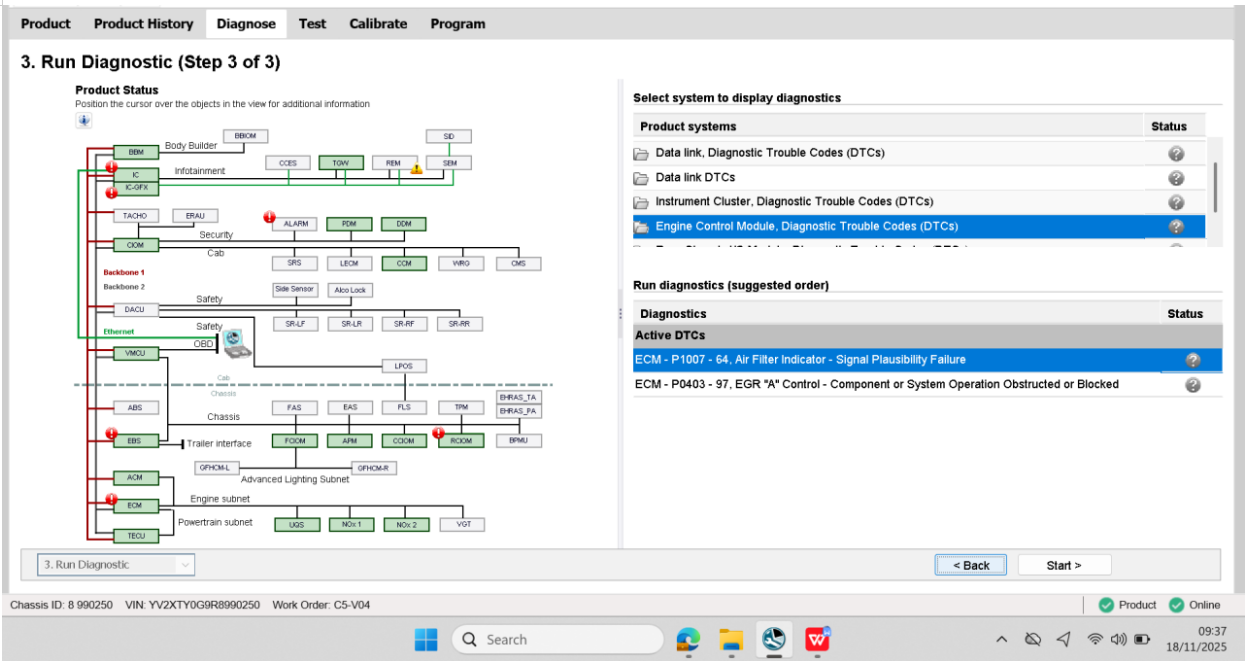Launch Microsoft Edge from the taskbar
The width and height of the screenshot is (1245, 661).
tap(687, 639)
